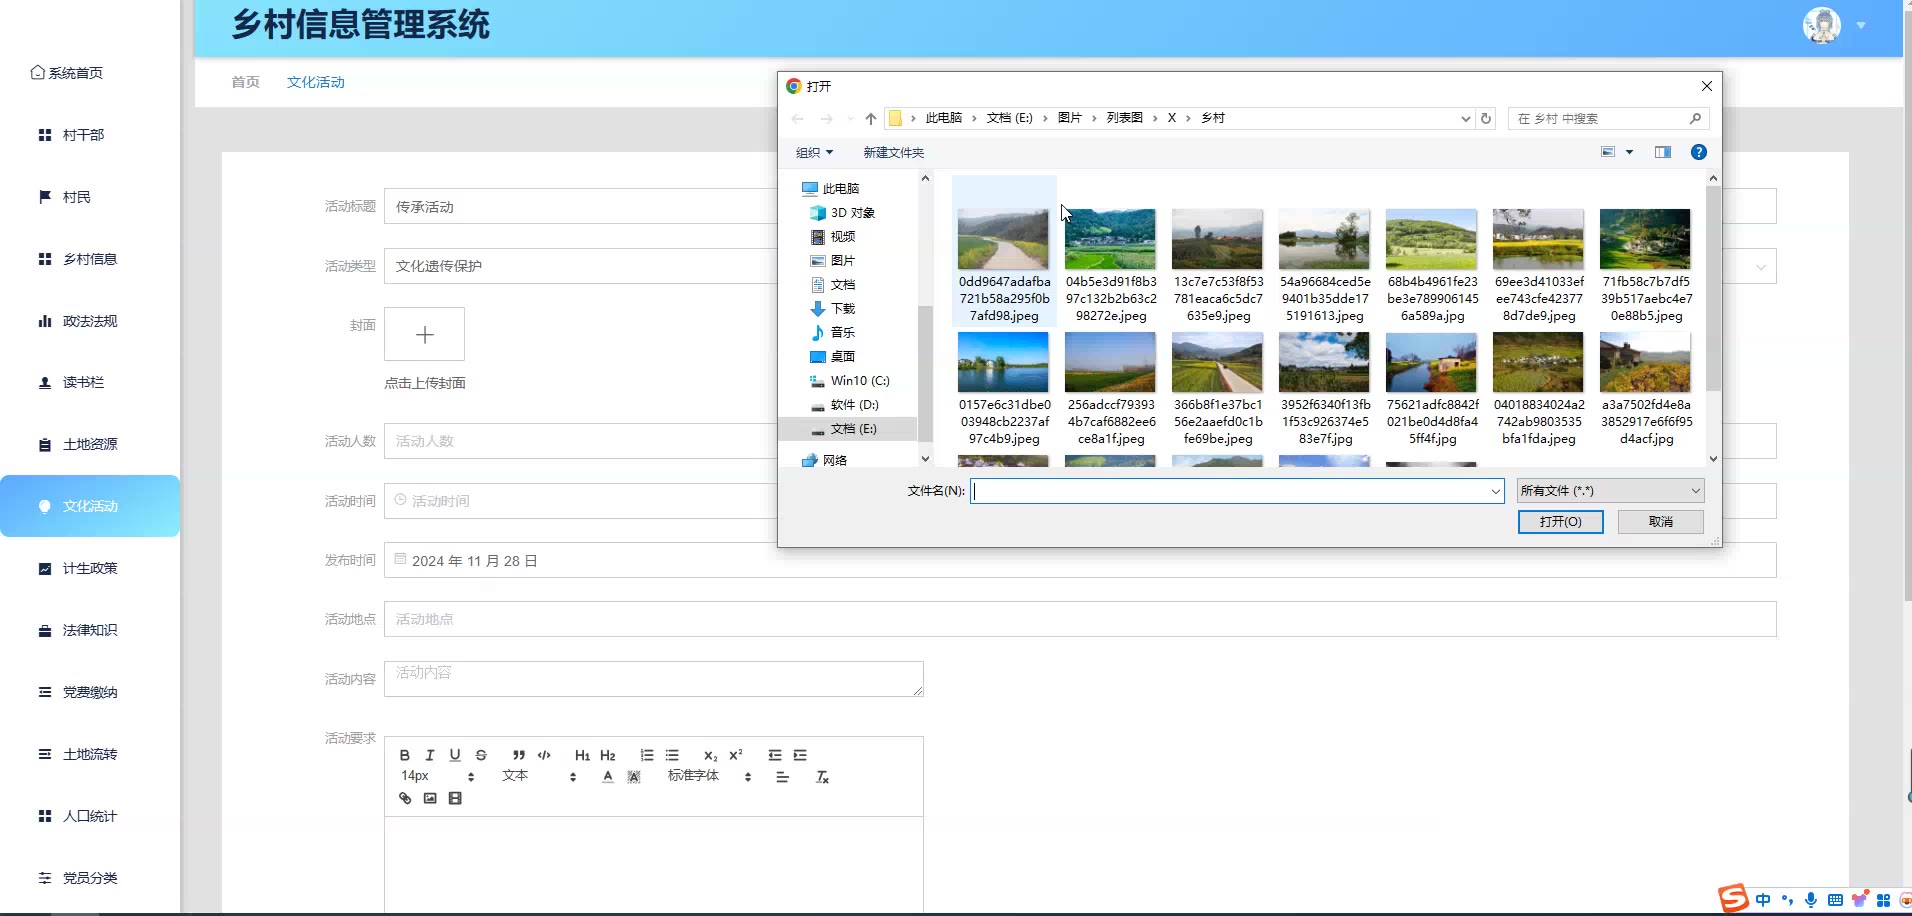
Task: Click the insert image icon in editor
Action: coord(430,798)
